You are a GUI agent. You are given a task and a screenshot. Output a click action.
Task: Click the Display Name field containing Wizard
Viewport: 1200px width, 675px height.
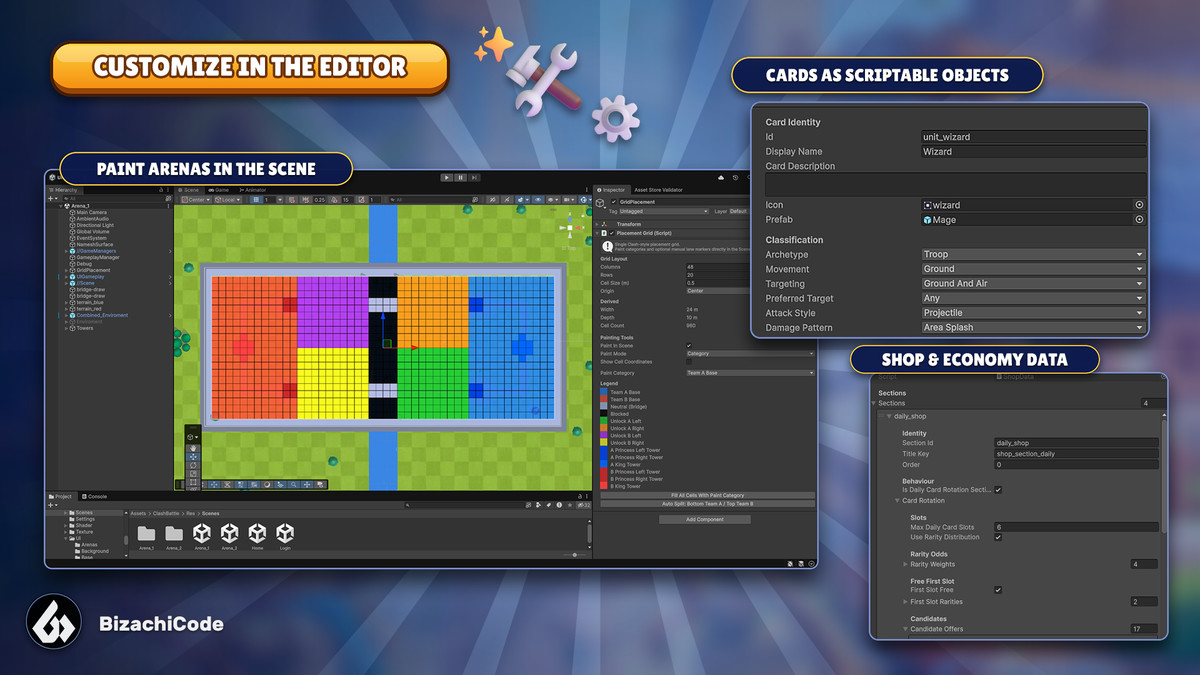[1034, 152]
